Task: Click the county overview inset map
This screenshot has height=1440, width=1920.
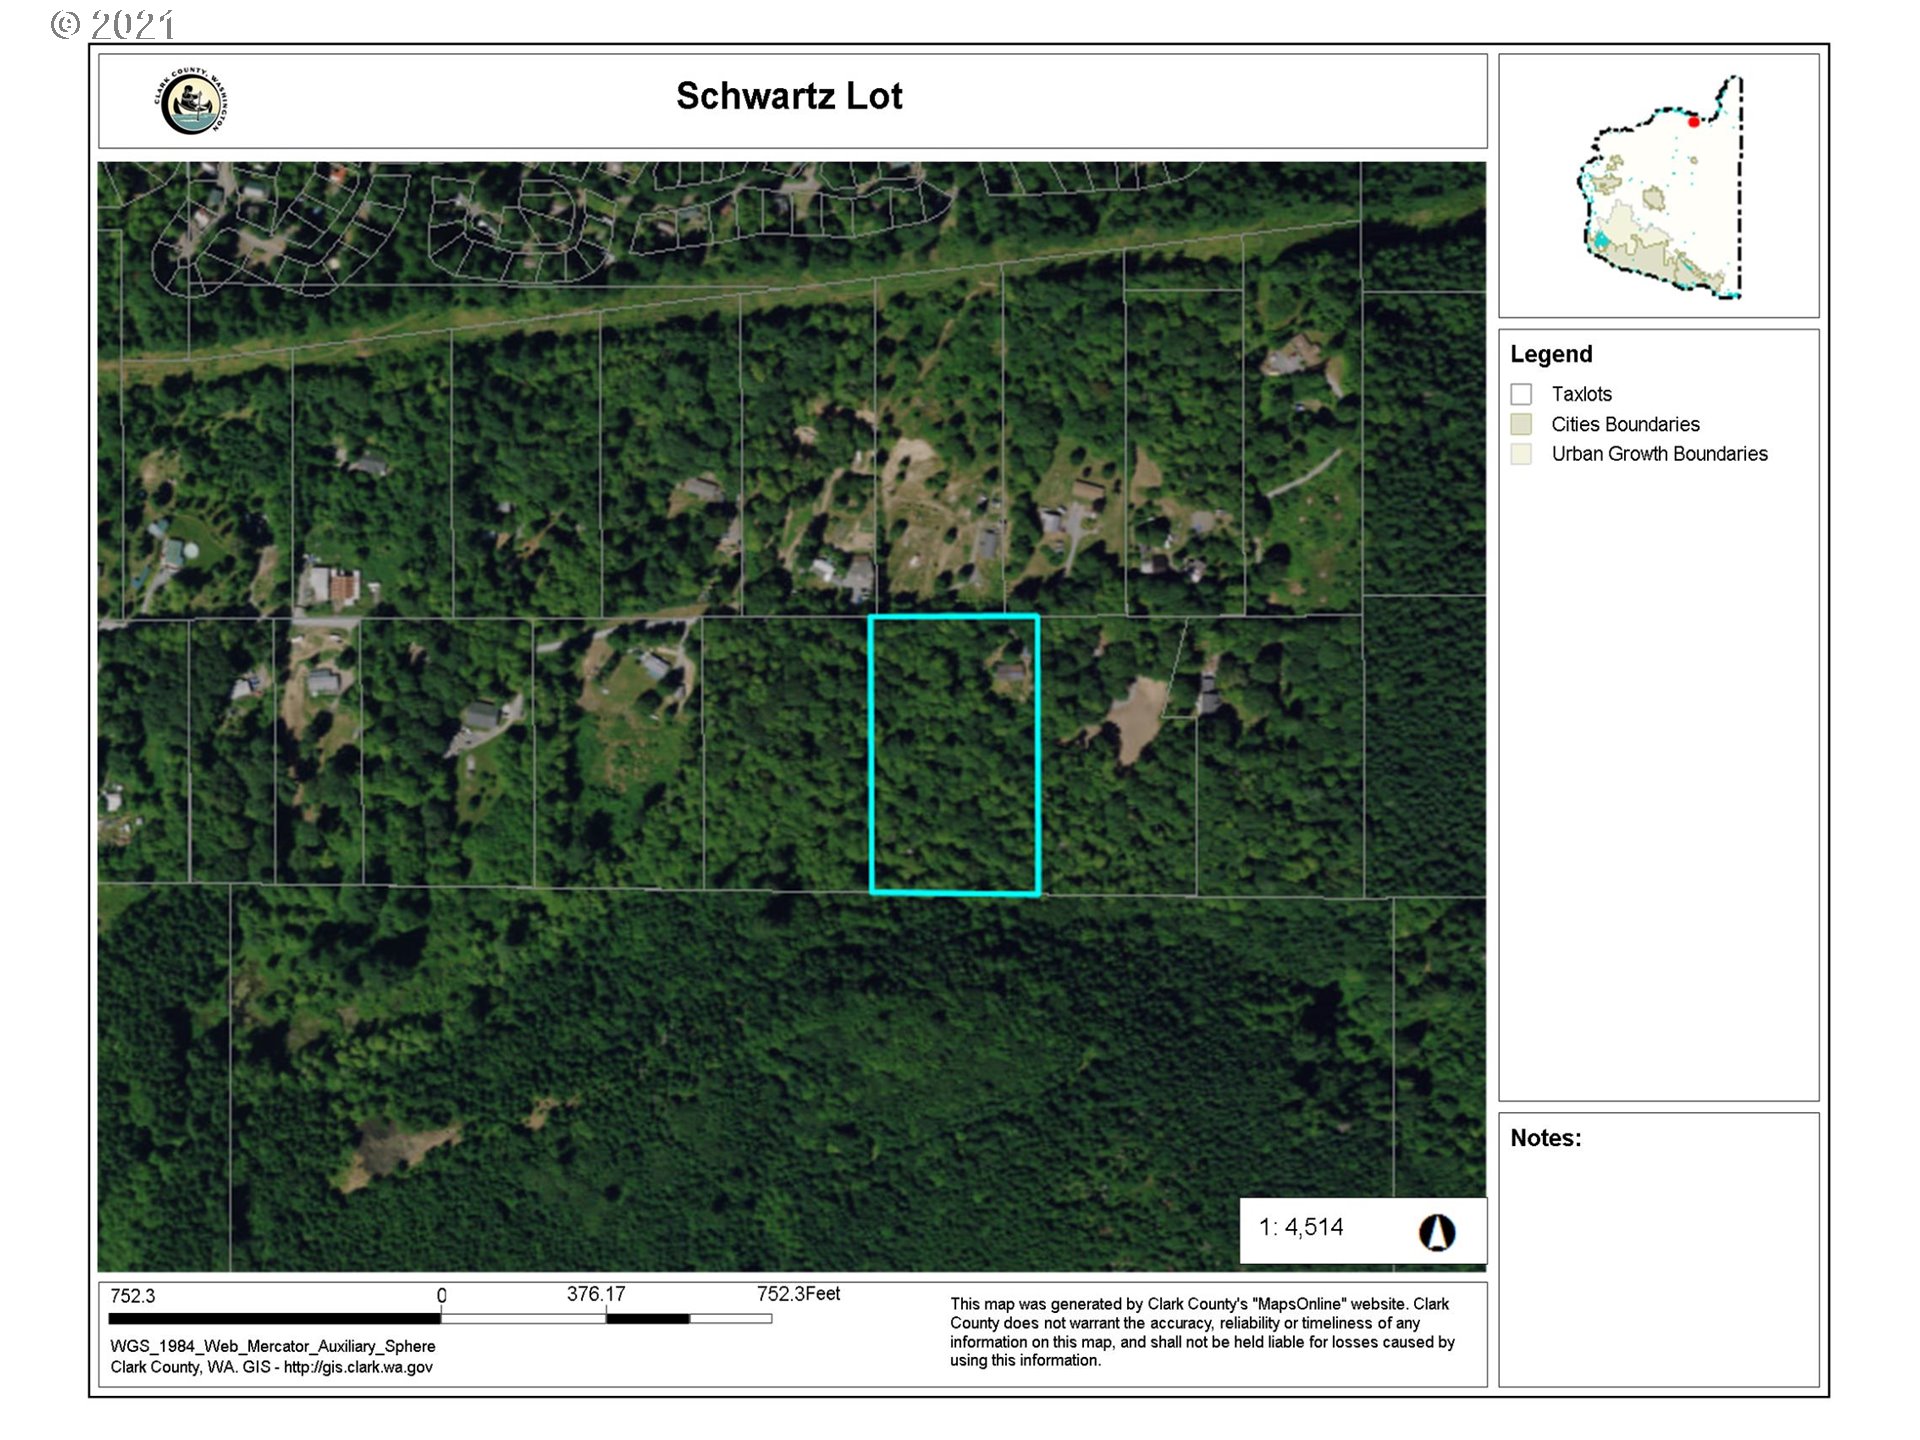Action: (1660, 187)
